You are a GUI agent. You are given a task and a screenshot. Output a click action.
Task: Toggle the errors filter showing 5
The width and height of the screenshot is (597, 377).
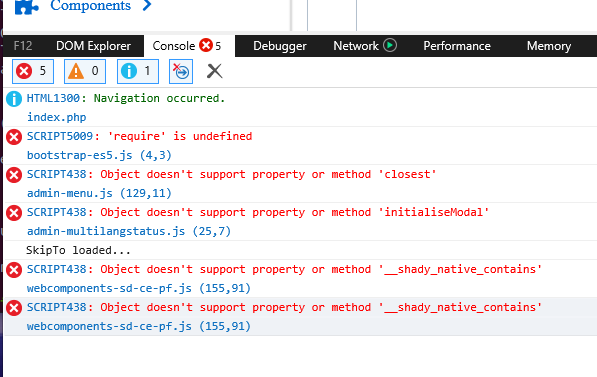pyautogui.click(x=33, y=71)
